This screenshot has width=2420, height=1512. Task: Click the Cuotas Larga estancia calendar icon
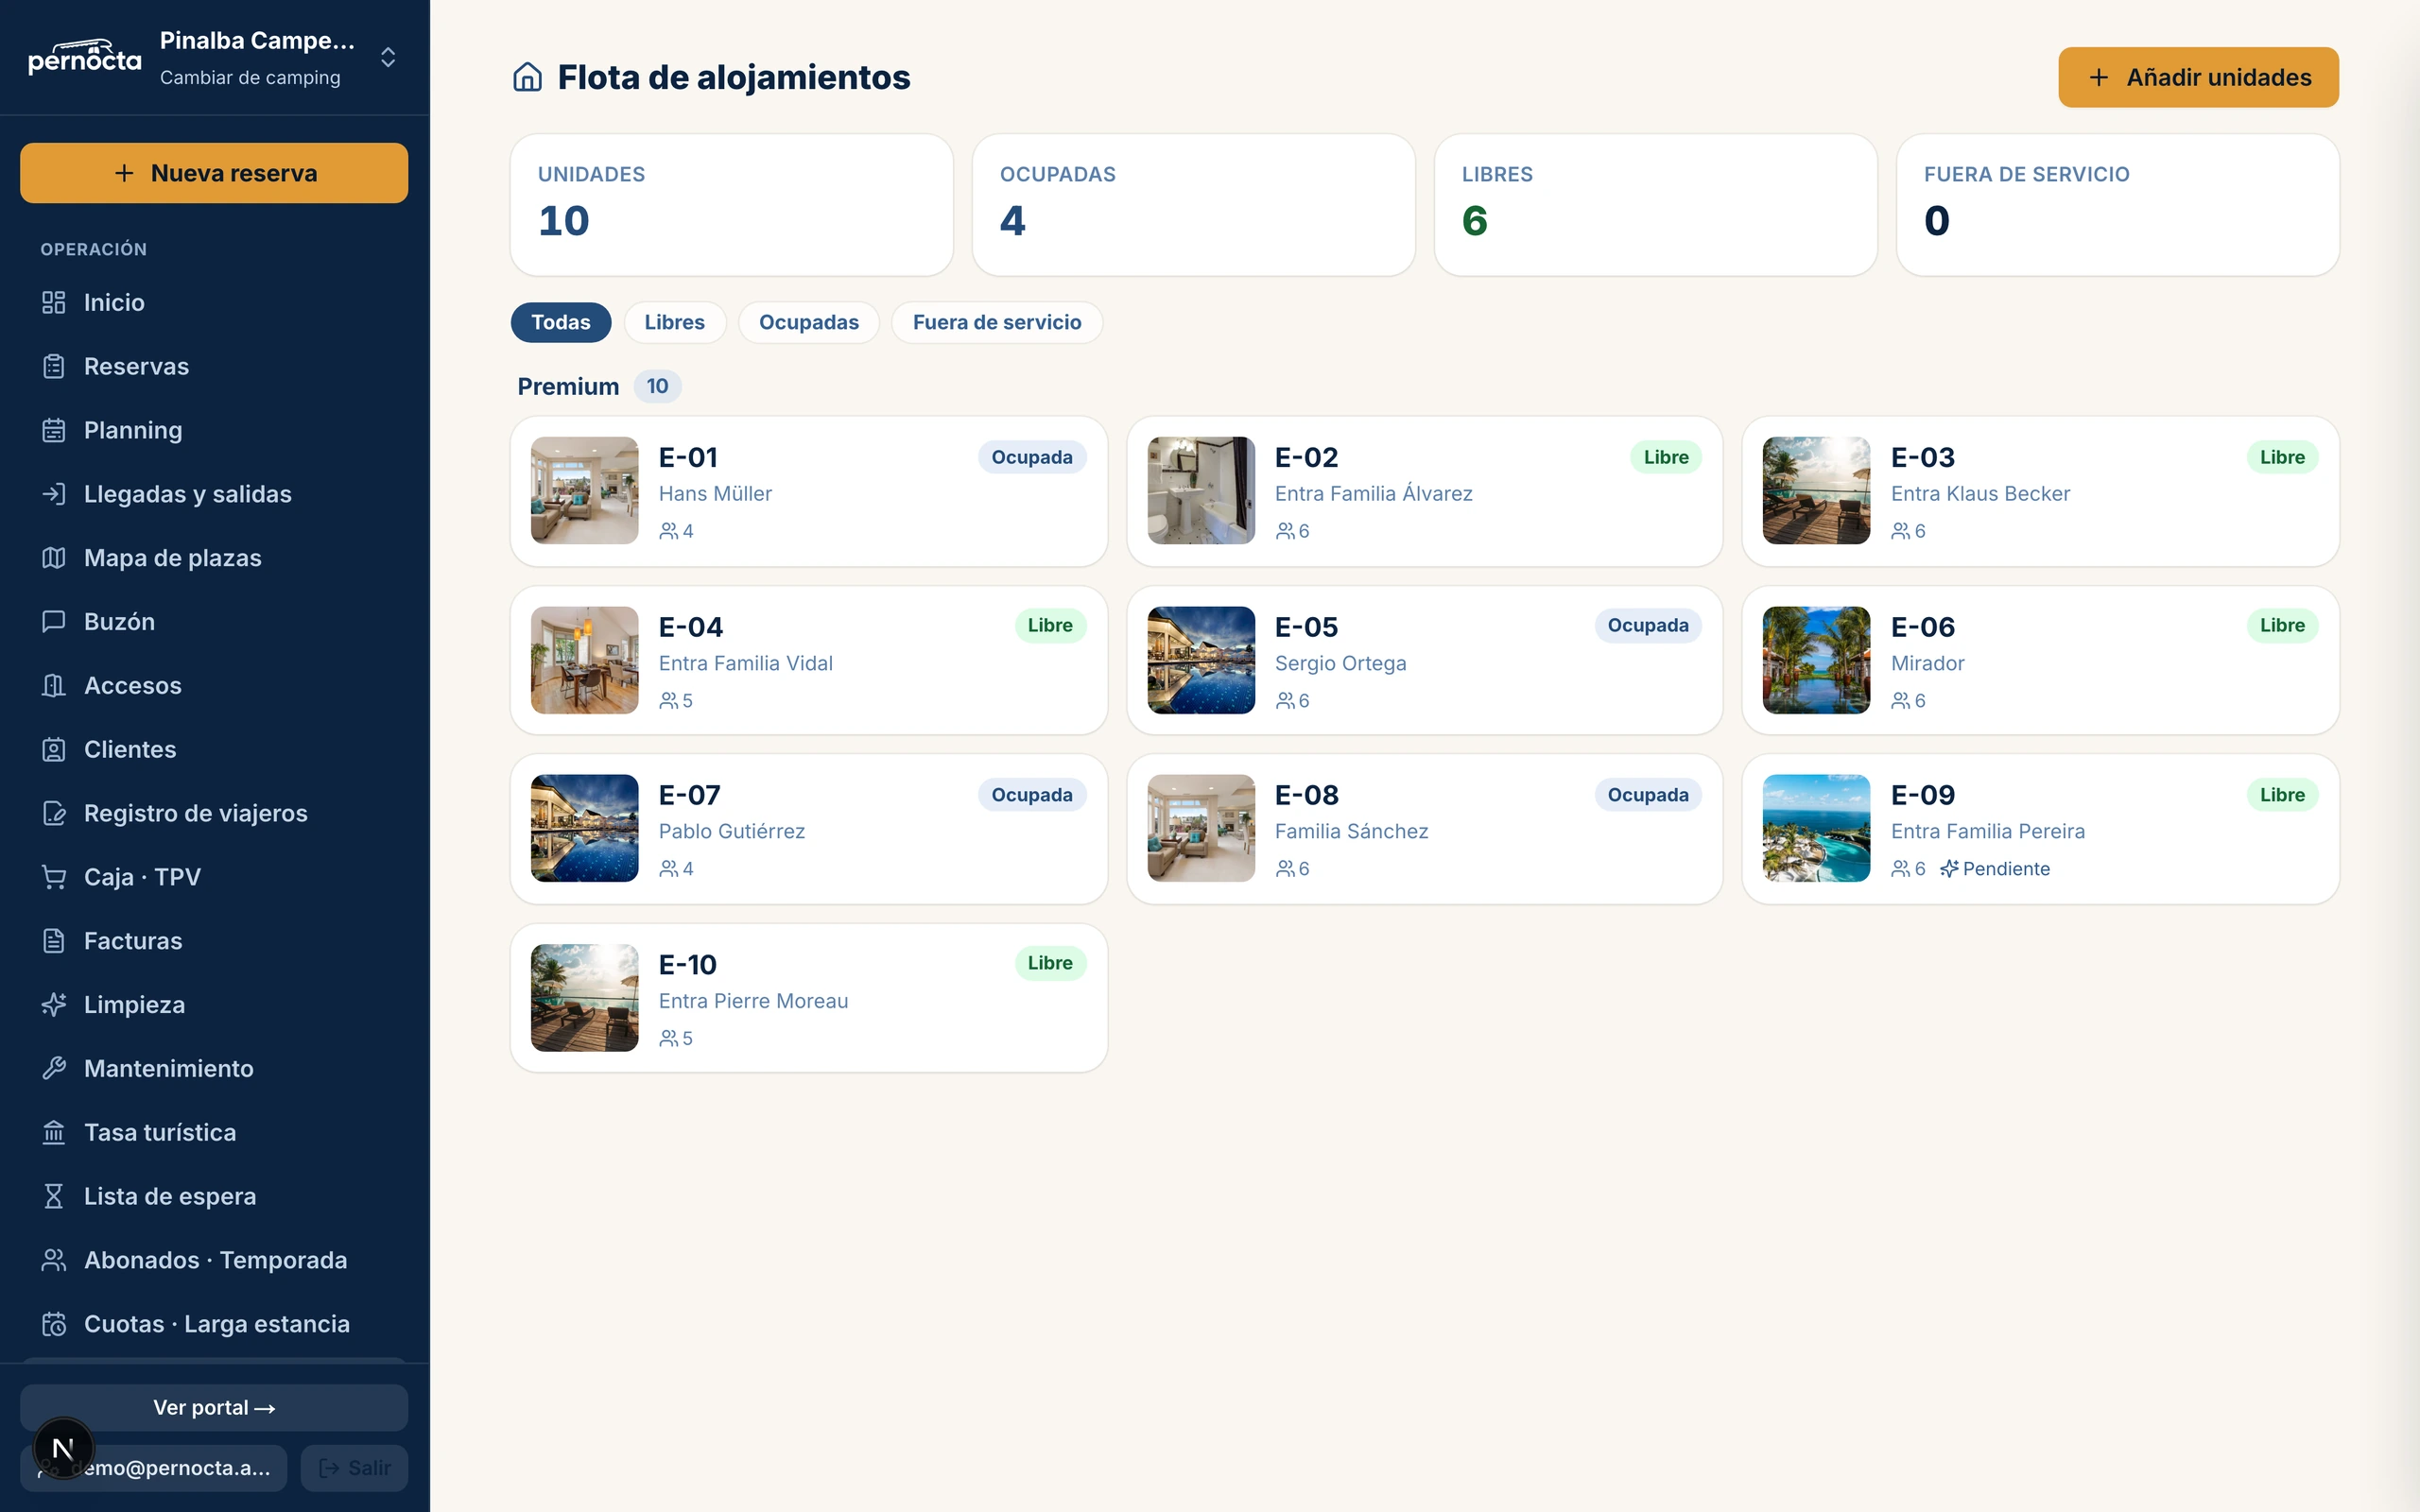coord(54,1324)
